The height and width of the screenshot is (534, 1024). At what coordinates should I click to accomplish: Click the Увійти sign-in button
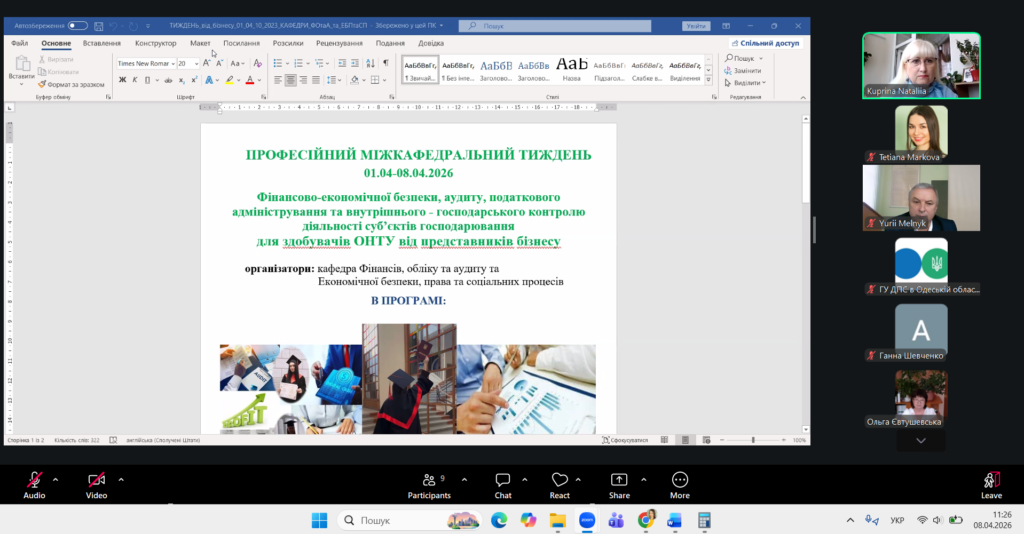tap(696, 26)
